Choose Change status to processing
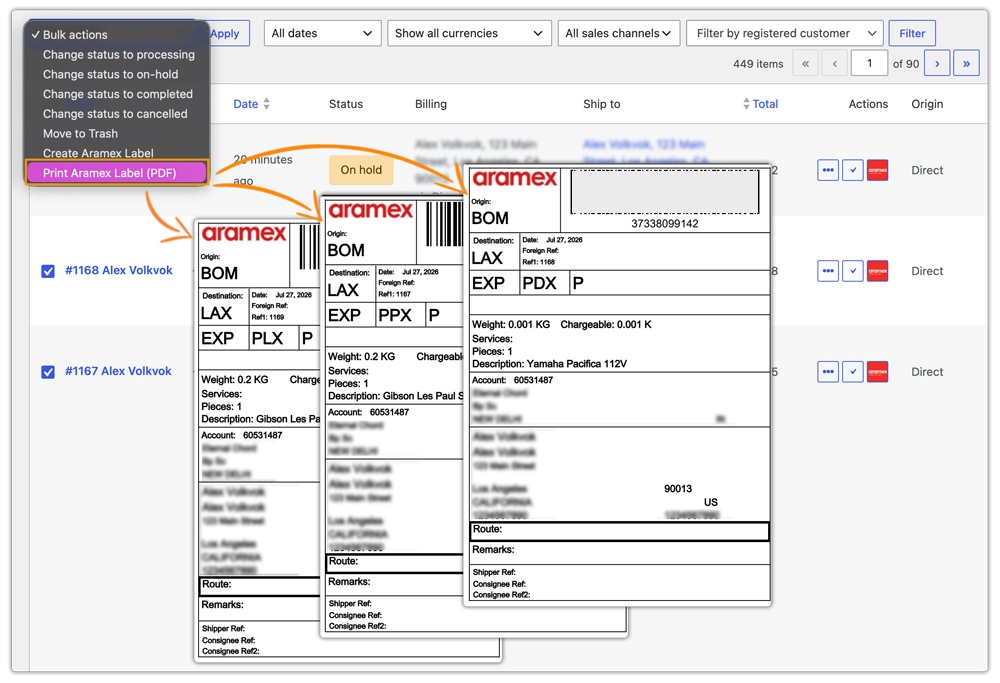 (119, 54)
